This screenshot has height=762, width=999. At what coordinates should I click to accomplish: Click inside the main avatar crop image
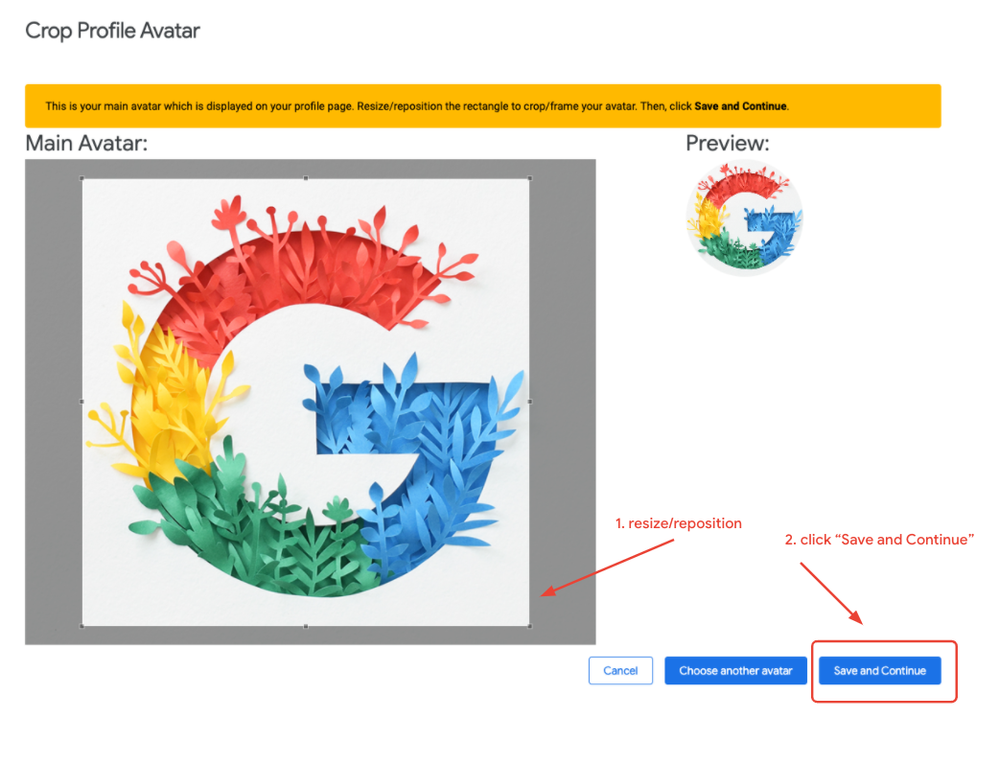tap(306, 402)
